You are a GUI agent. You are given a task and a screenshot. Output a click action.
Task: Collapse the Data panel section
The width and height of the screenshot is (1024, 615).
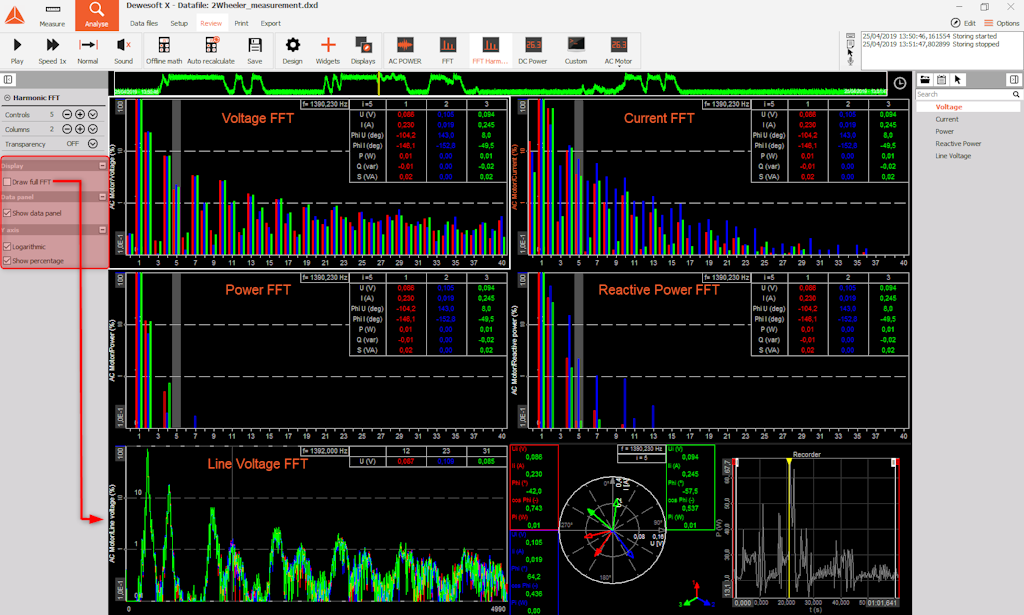tap(103, 197)
